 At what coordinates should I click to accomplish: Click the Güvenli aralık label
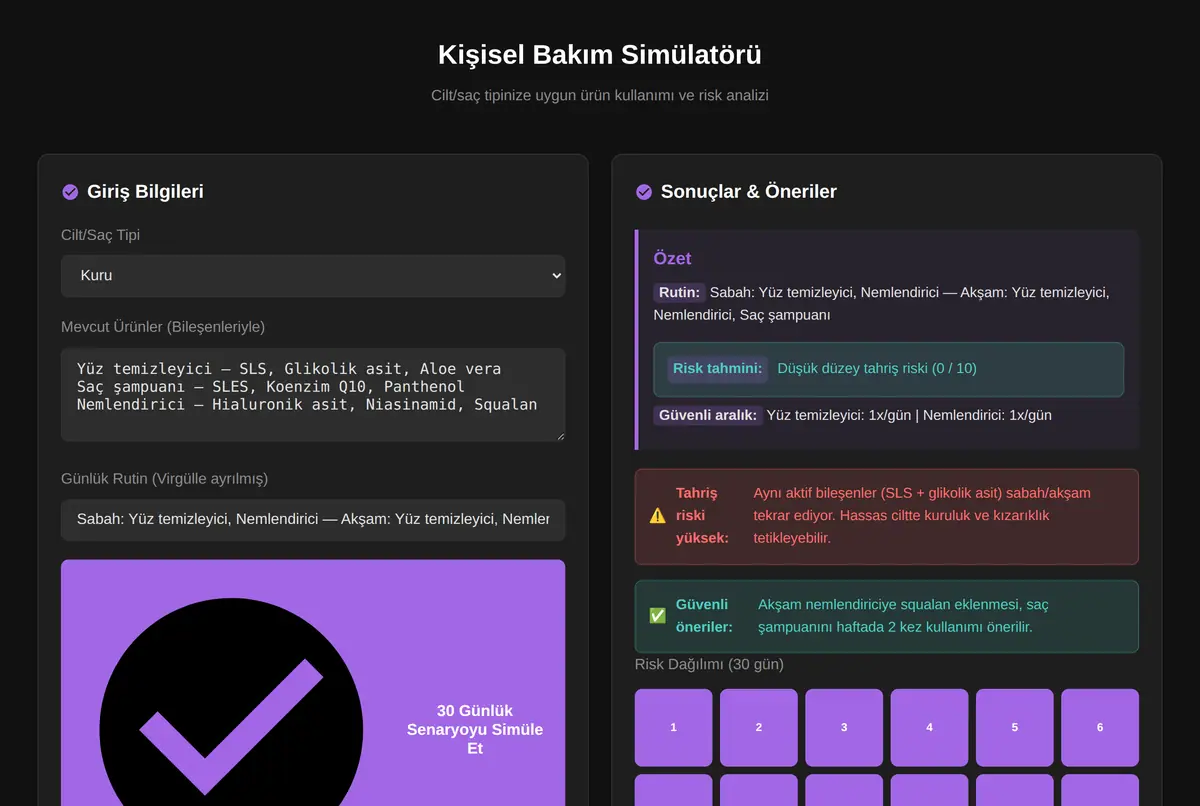coord(708,415)
